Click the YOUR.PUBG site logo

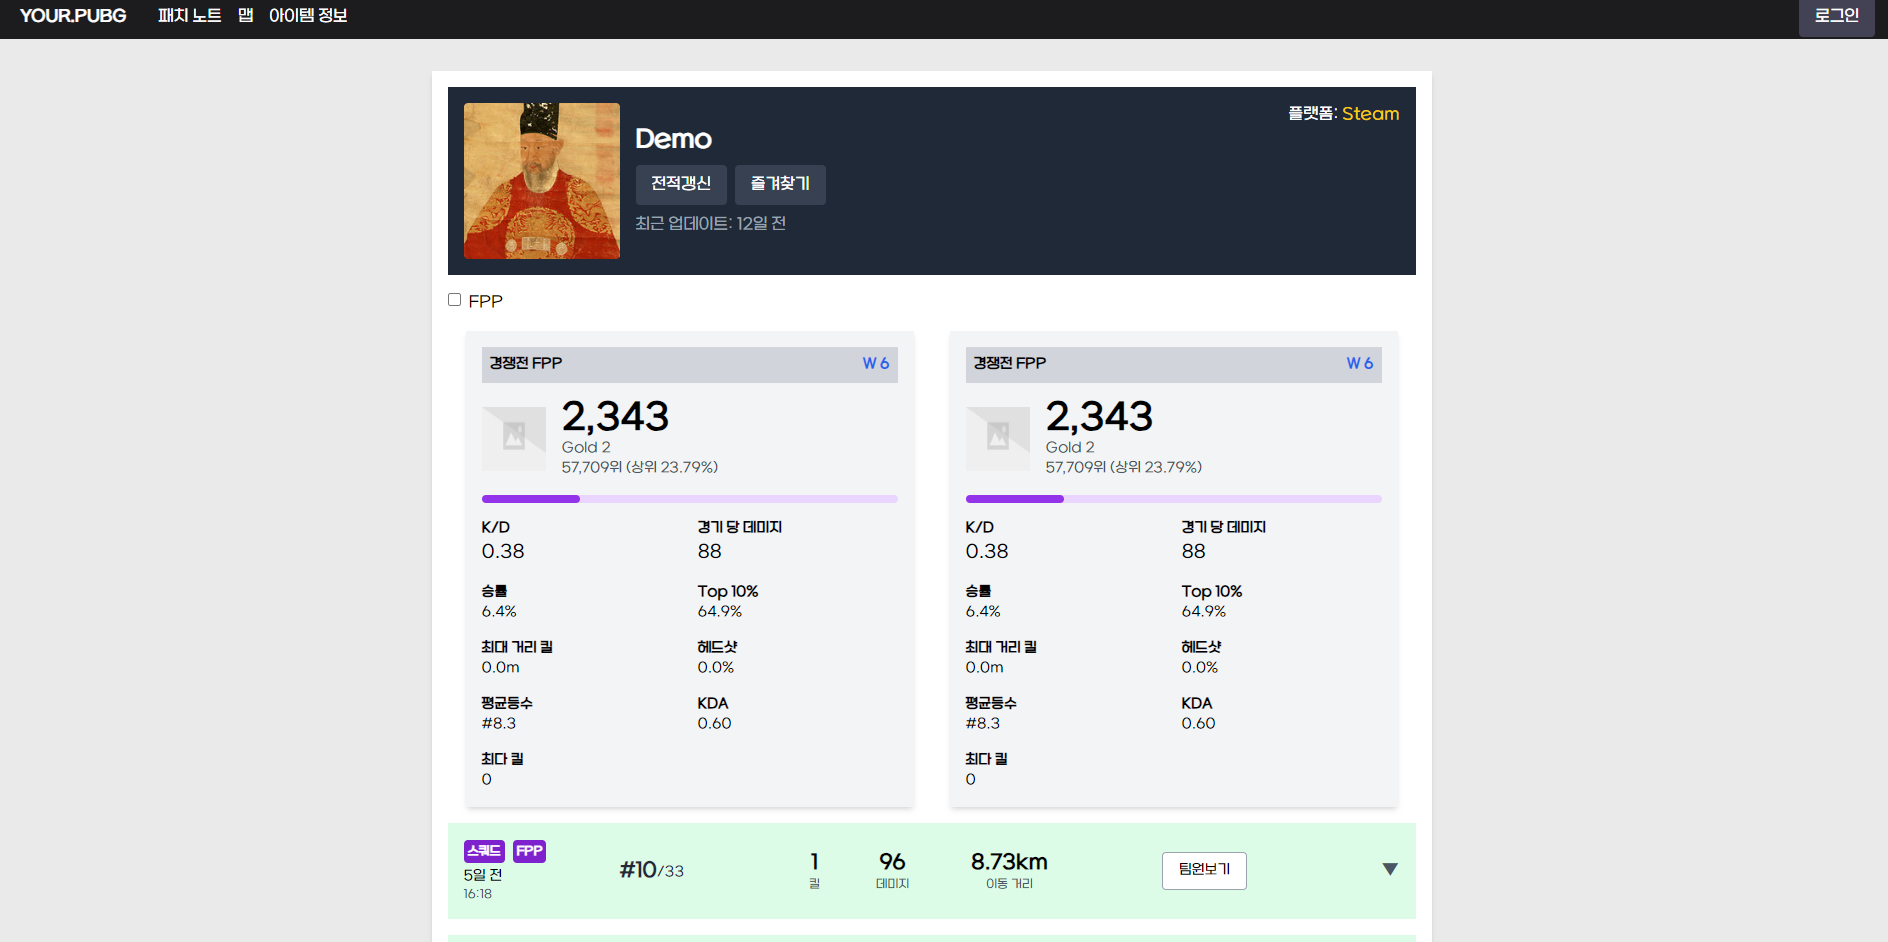tap(73, 16)
